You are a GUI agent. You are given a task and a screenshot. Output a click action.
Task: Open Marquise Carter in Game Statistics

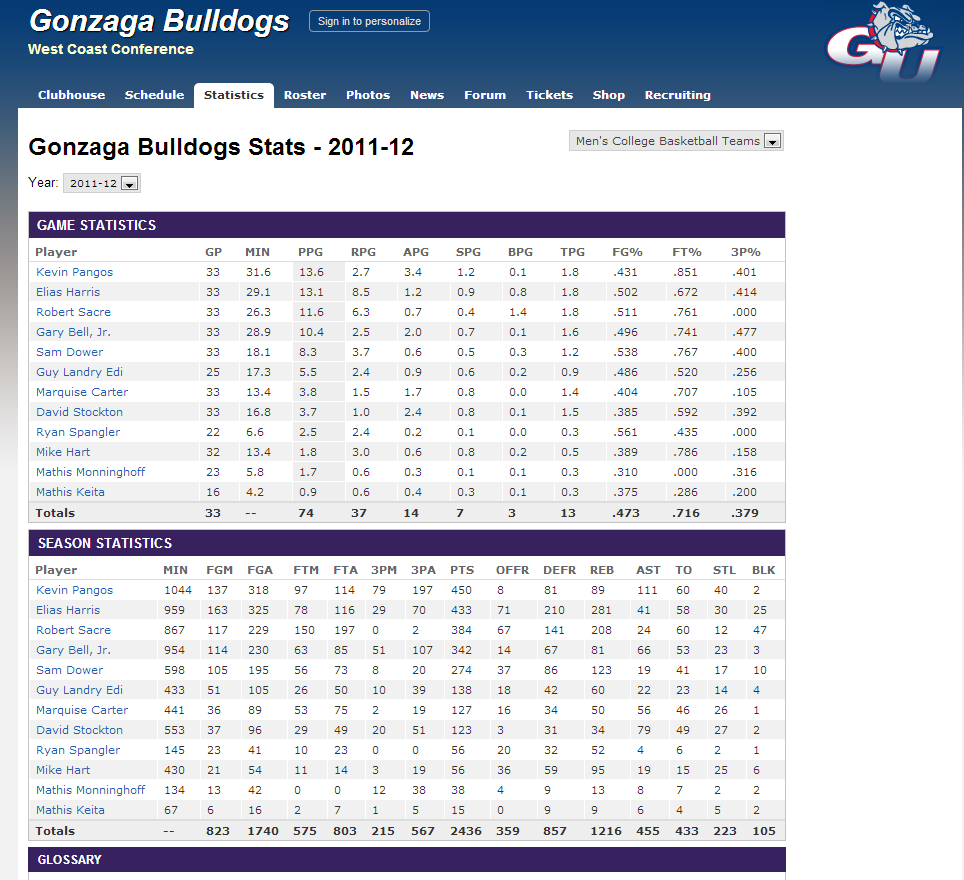[82, 392]
